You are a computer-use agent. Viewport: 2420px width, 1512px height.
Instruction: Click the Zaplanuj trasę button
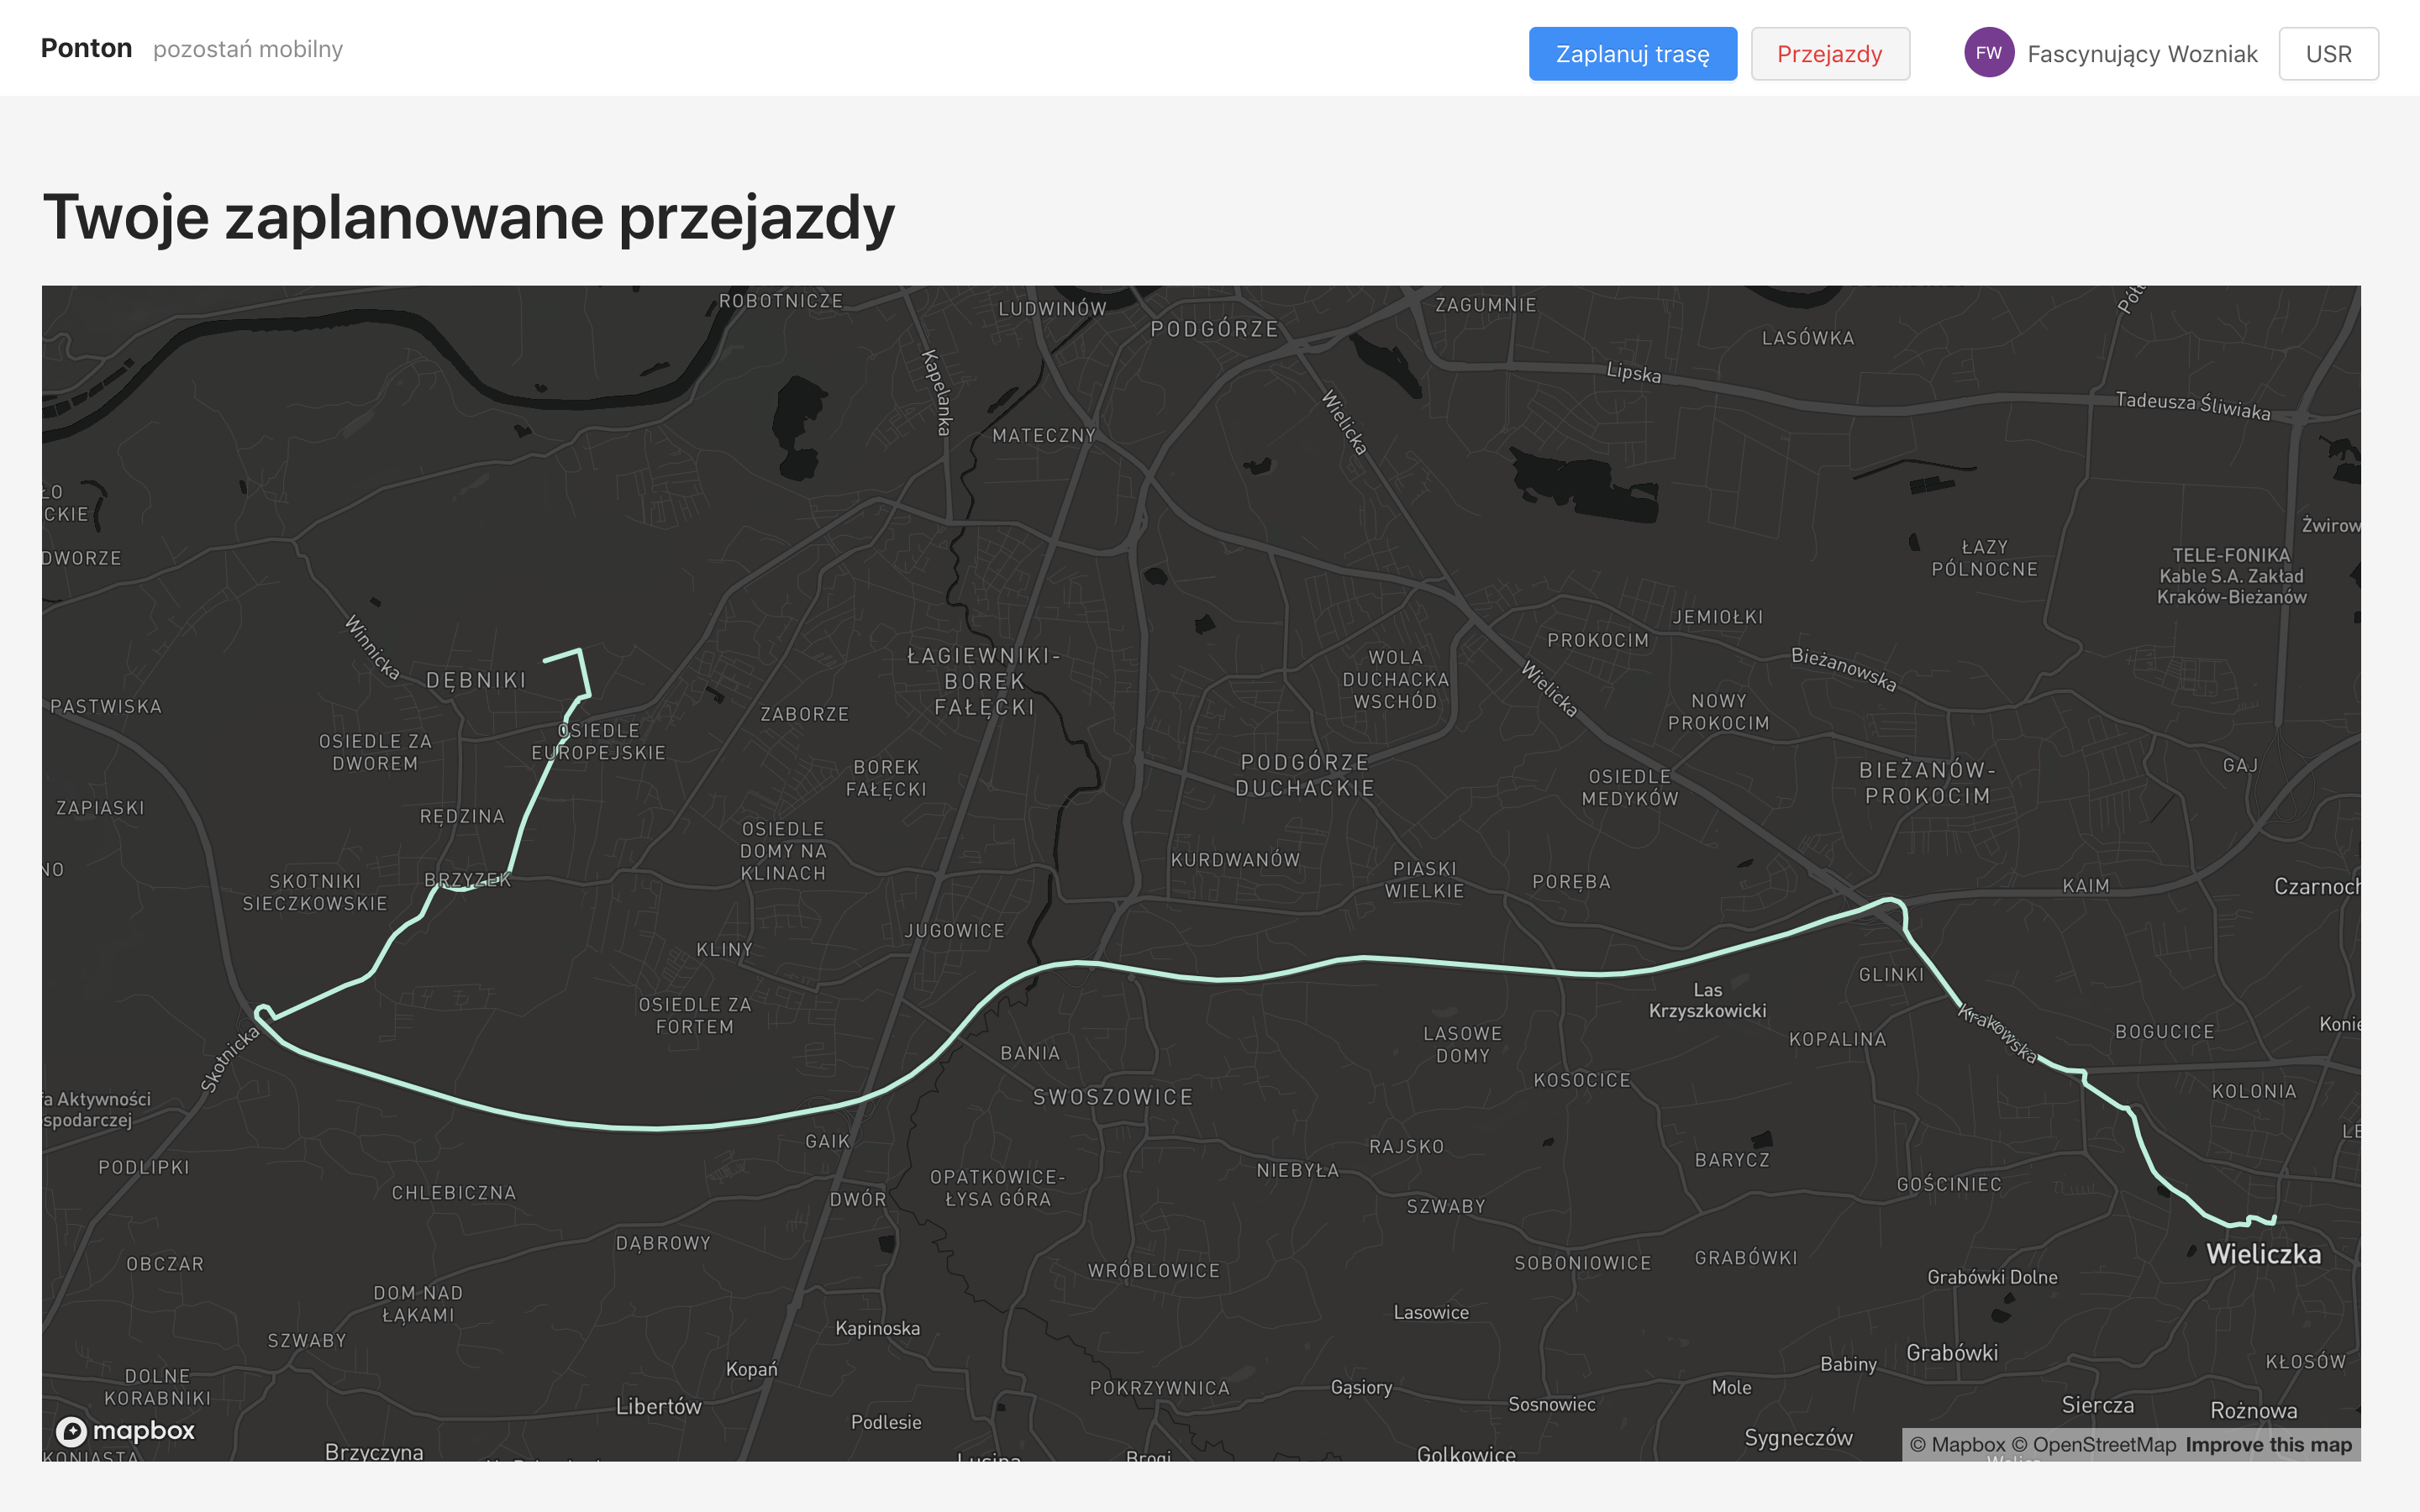1632,54
